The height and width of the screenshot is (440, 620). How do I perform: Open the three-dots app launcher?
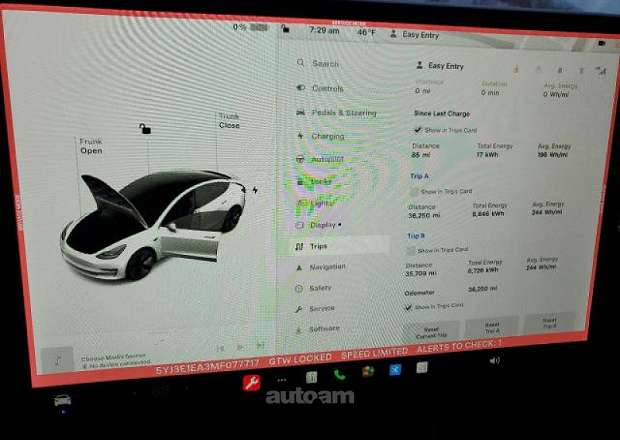(283, 379)
